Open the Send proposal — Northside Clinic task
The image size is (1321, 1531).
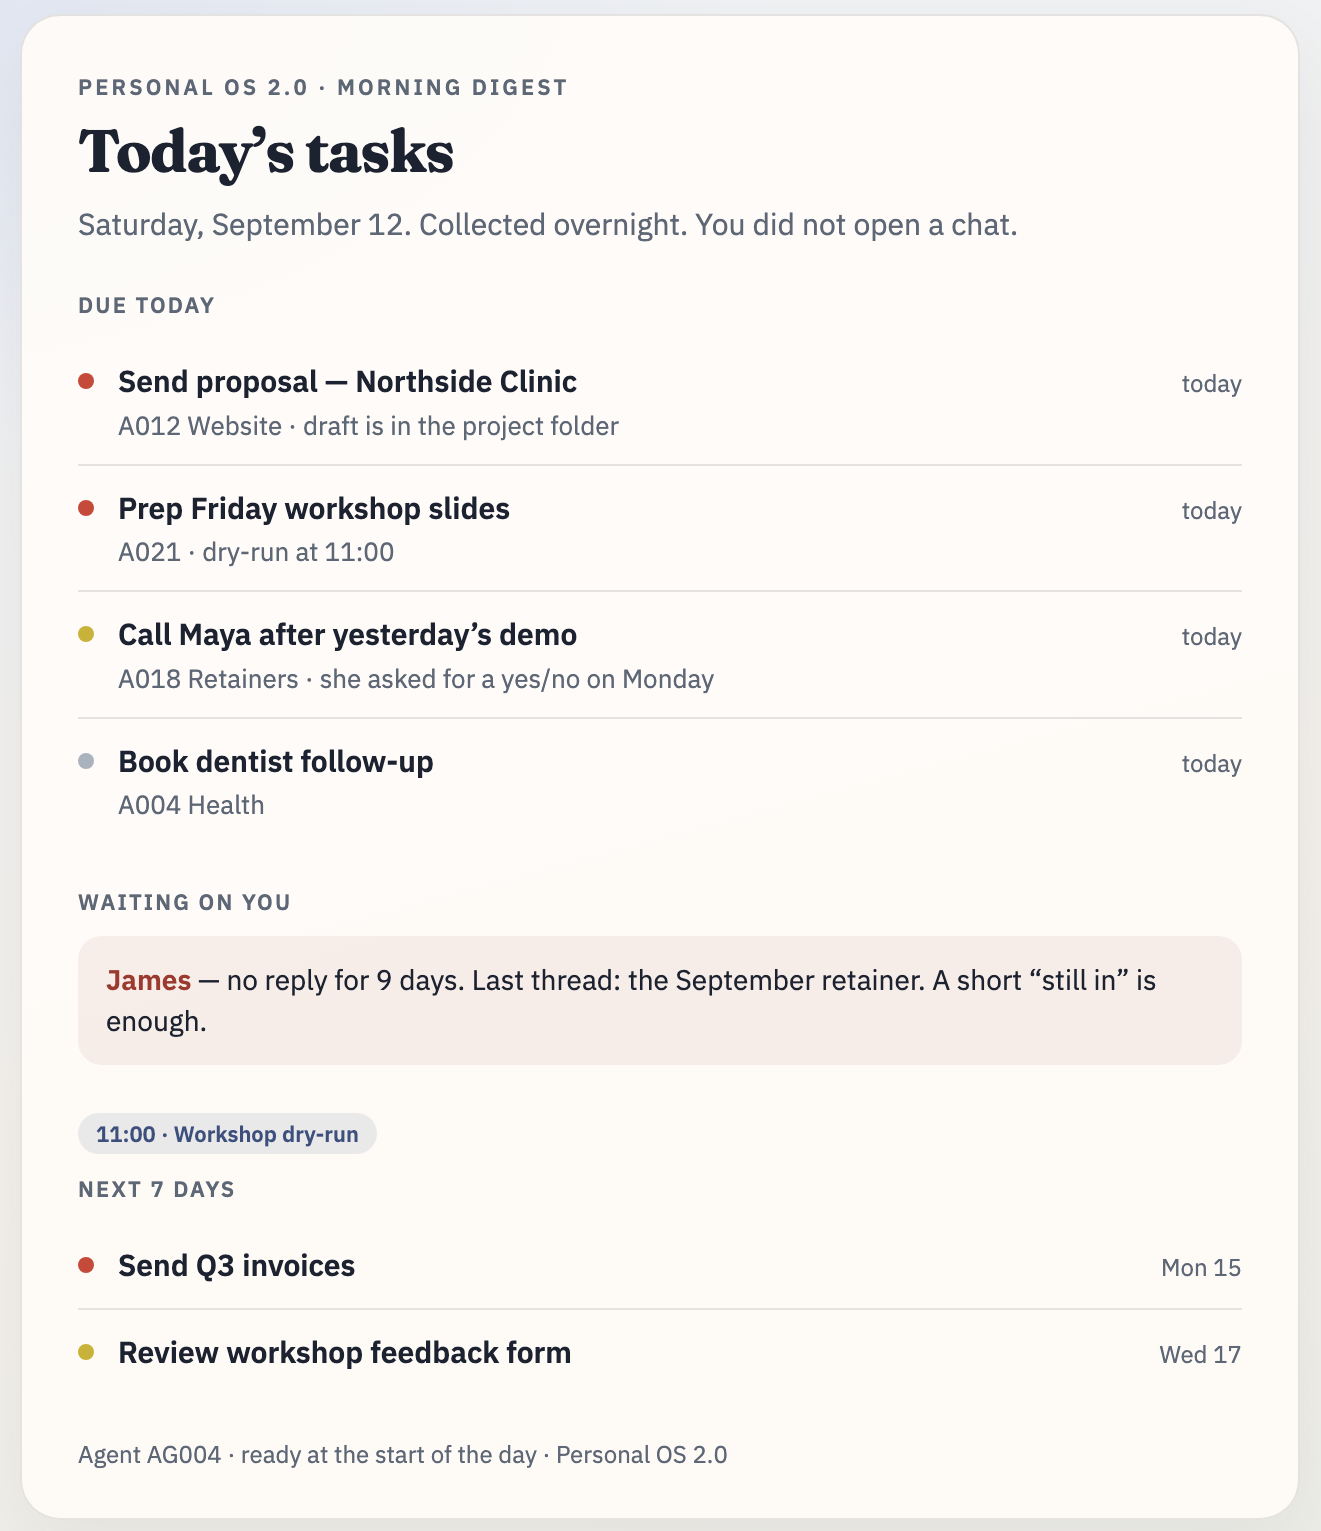[x=660, y=403]
